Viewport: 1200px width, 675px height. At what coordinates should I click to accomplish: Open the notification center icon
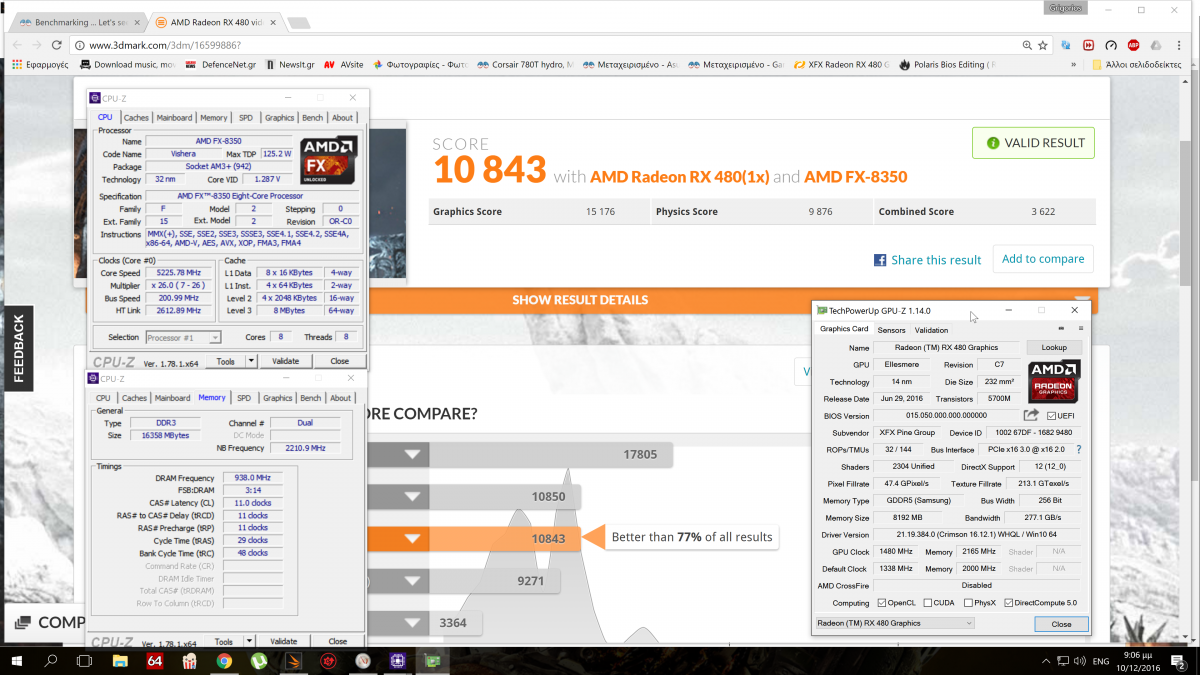pyautogui.click(x=1180, y=661)
